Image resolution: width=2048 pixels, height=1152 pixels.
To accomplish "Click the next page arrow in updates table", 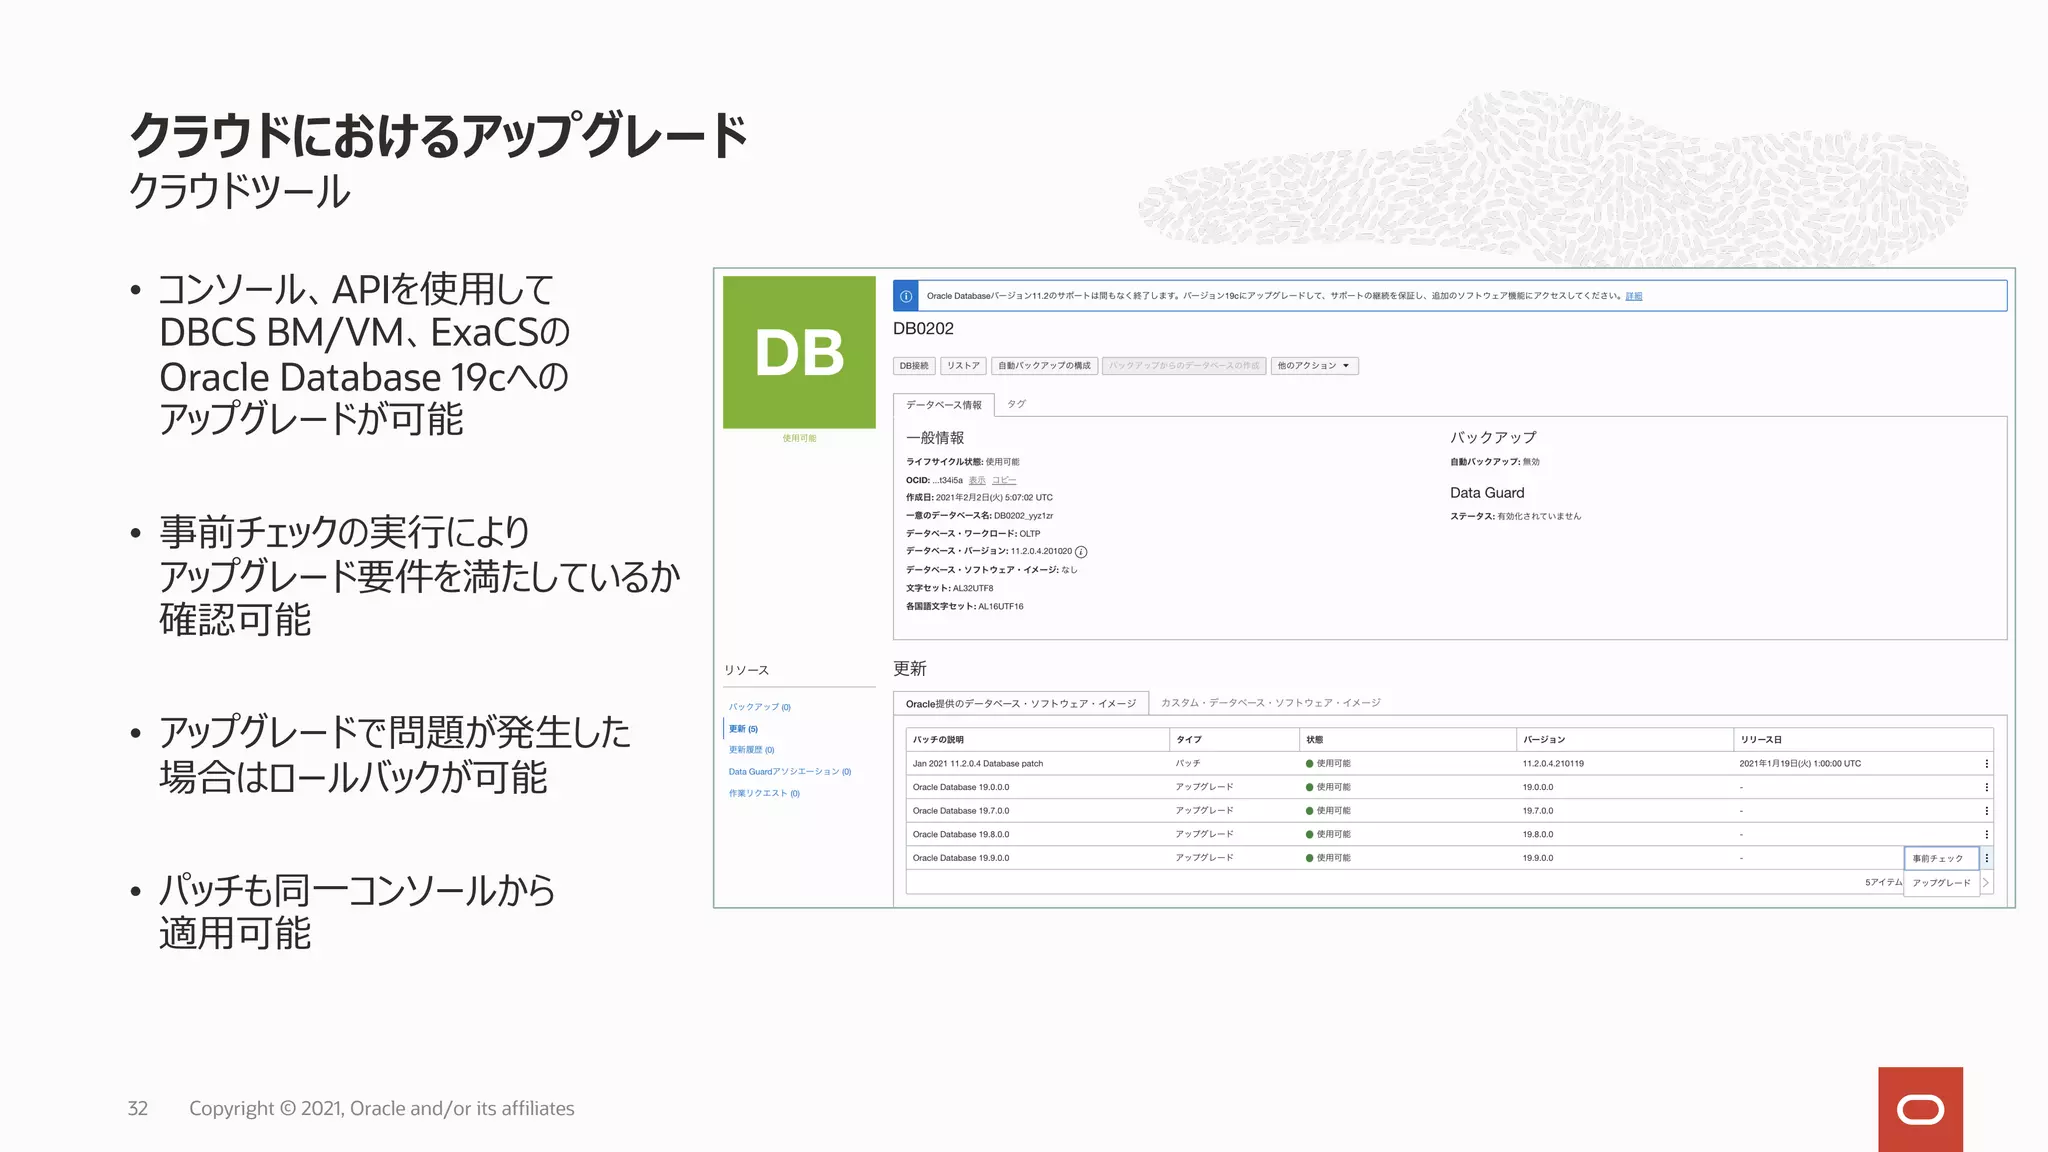I will point(1986,883).
